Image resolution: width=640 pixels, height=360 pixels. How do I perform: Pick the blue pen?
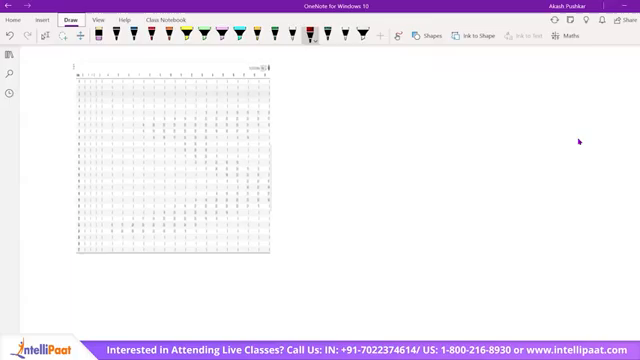coord(134,34)
